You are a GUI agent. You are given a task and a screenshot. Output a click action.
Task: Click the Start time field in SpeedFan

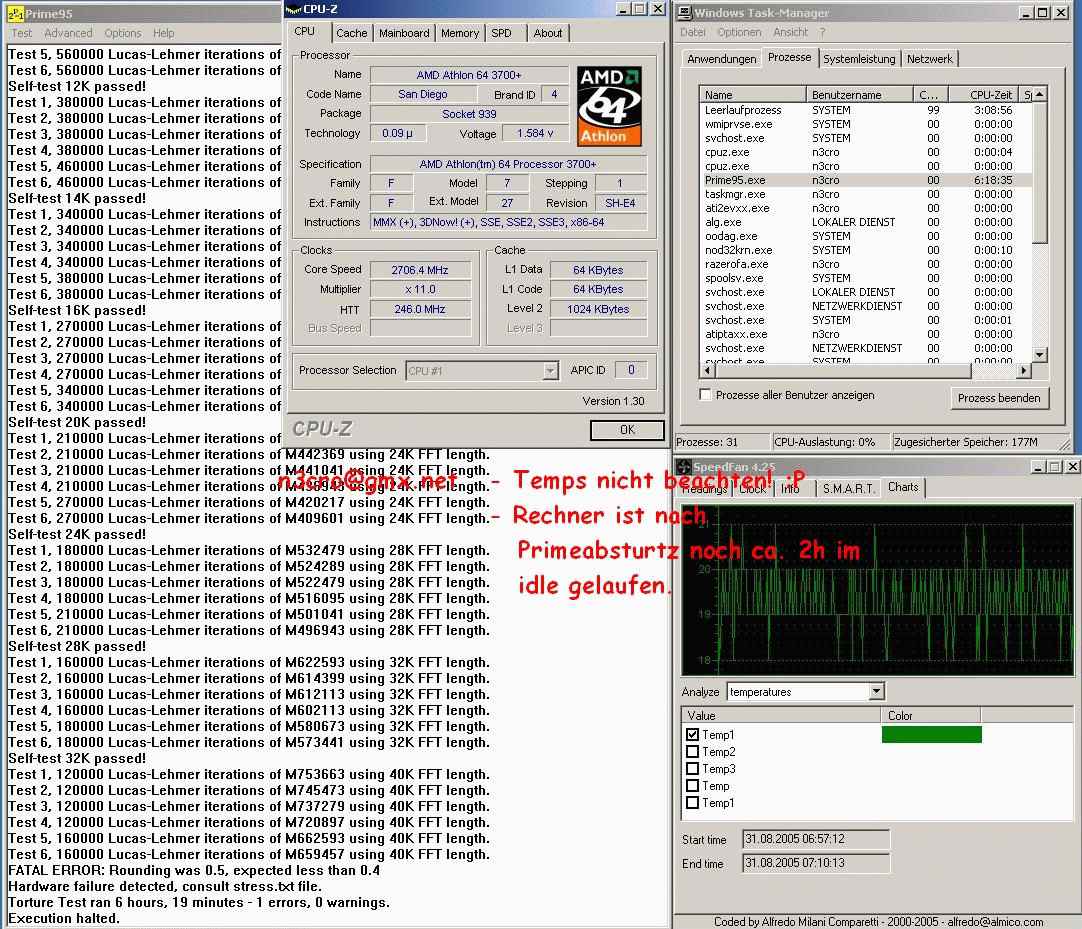click(x=816, y=839)
